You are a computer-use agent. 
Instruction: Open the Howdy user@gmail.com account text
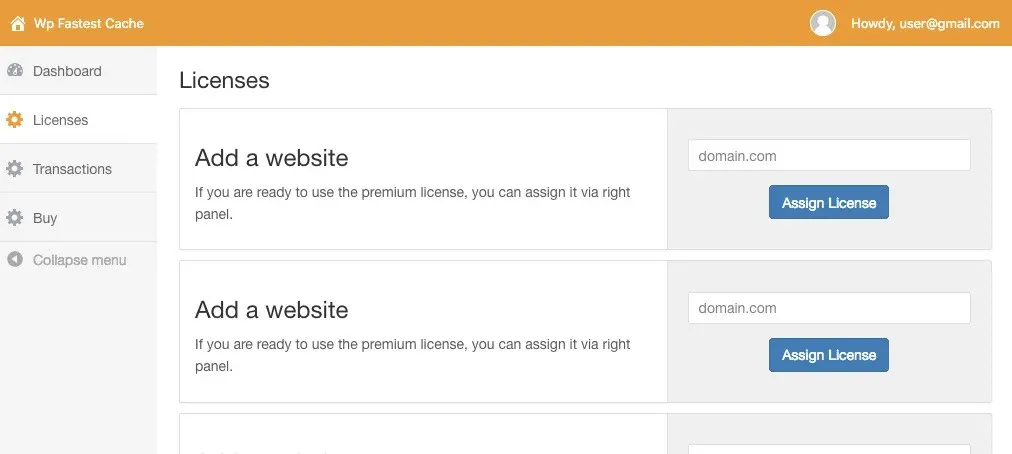(925, 24)
